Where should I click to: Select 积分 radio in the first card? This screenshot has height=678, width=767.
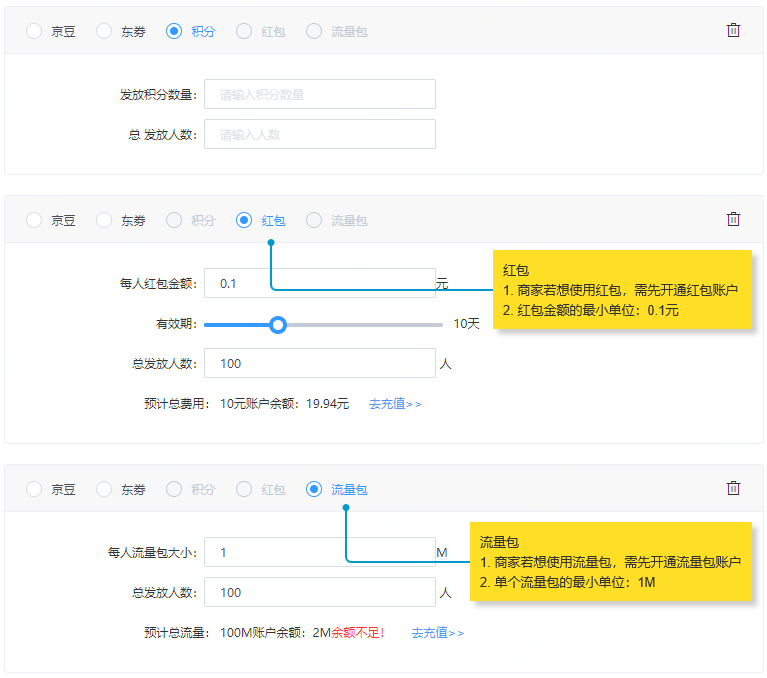174,31
